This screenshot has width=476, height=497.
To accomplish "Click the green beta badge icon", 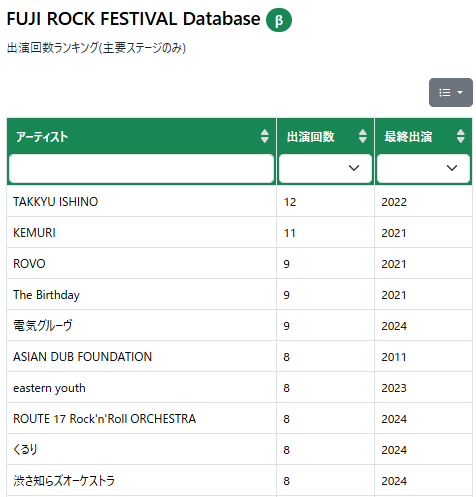I will click(x=279, y=20).
